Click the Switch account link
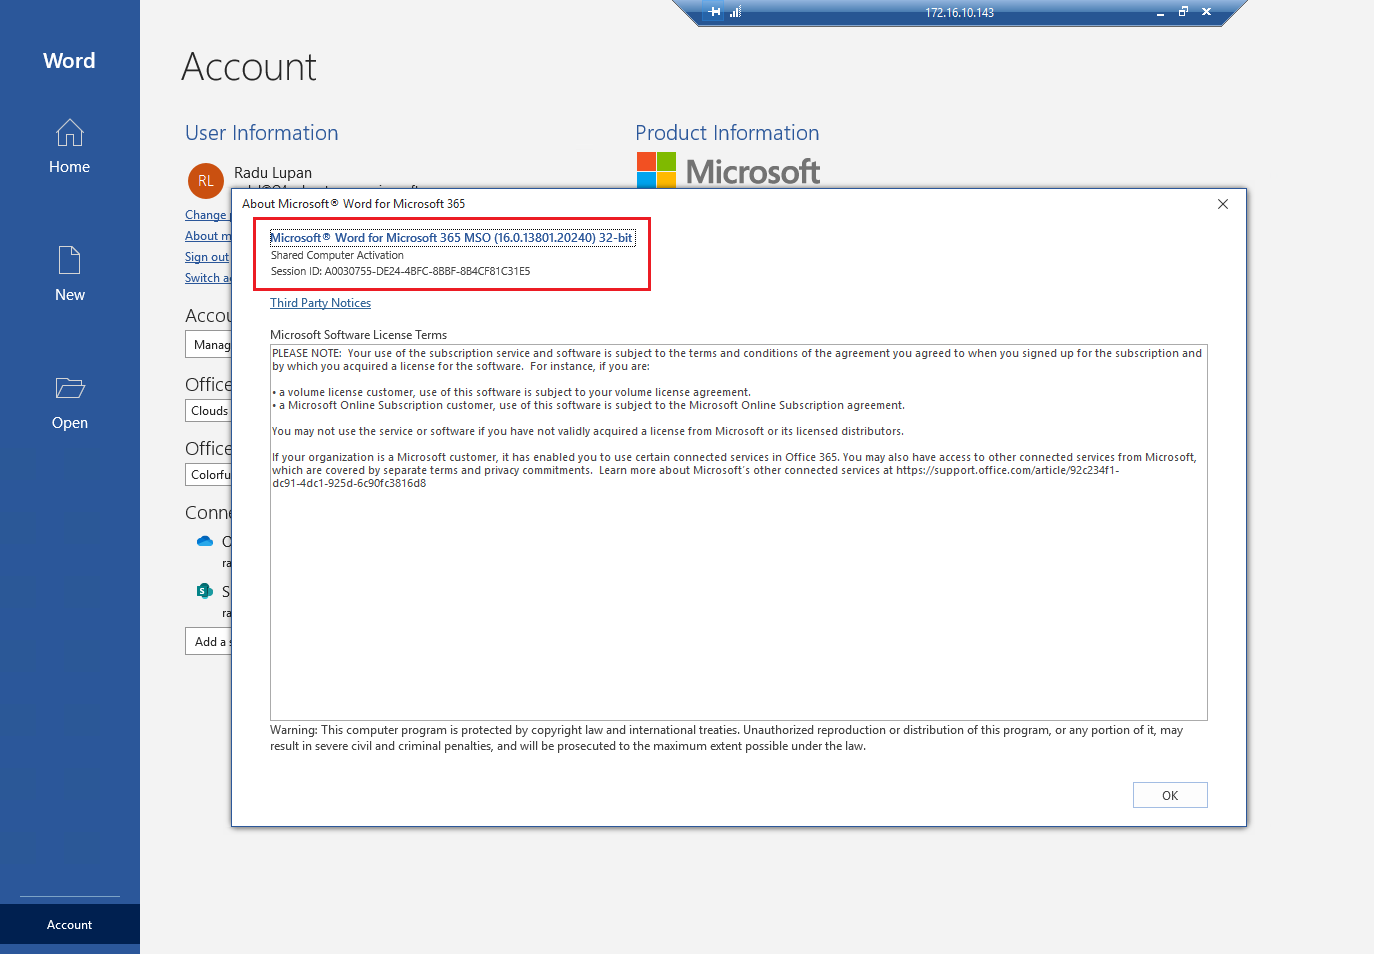1374x954 pixels. [x=207, y=278]
